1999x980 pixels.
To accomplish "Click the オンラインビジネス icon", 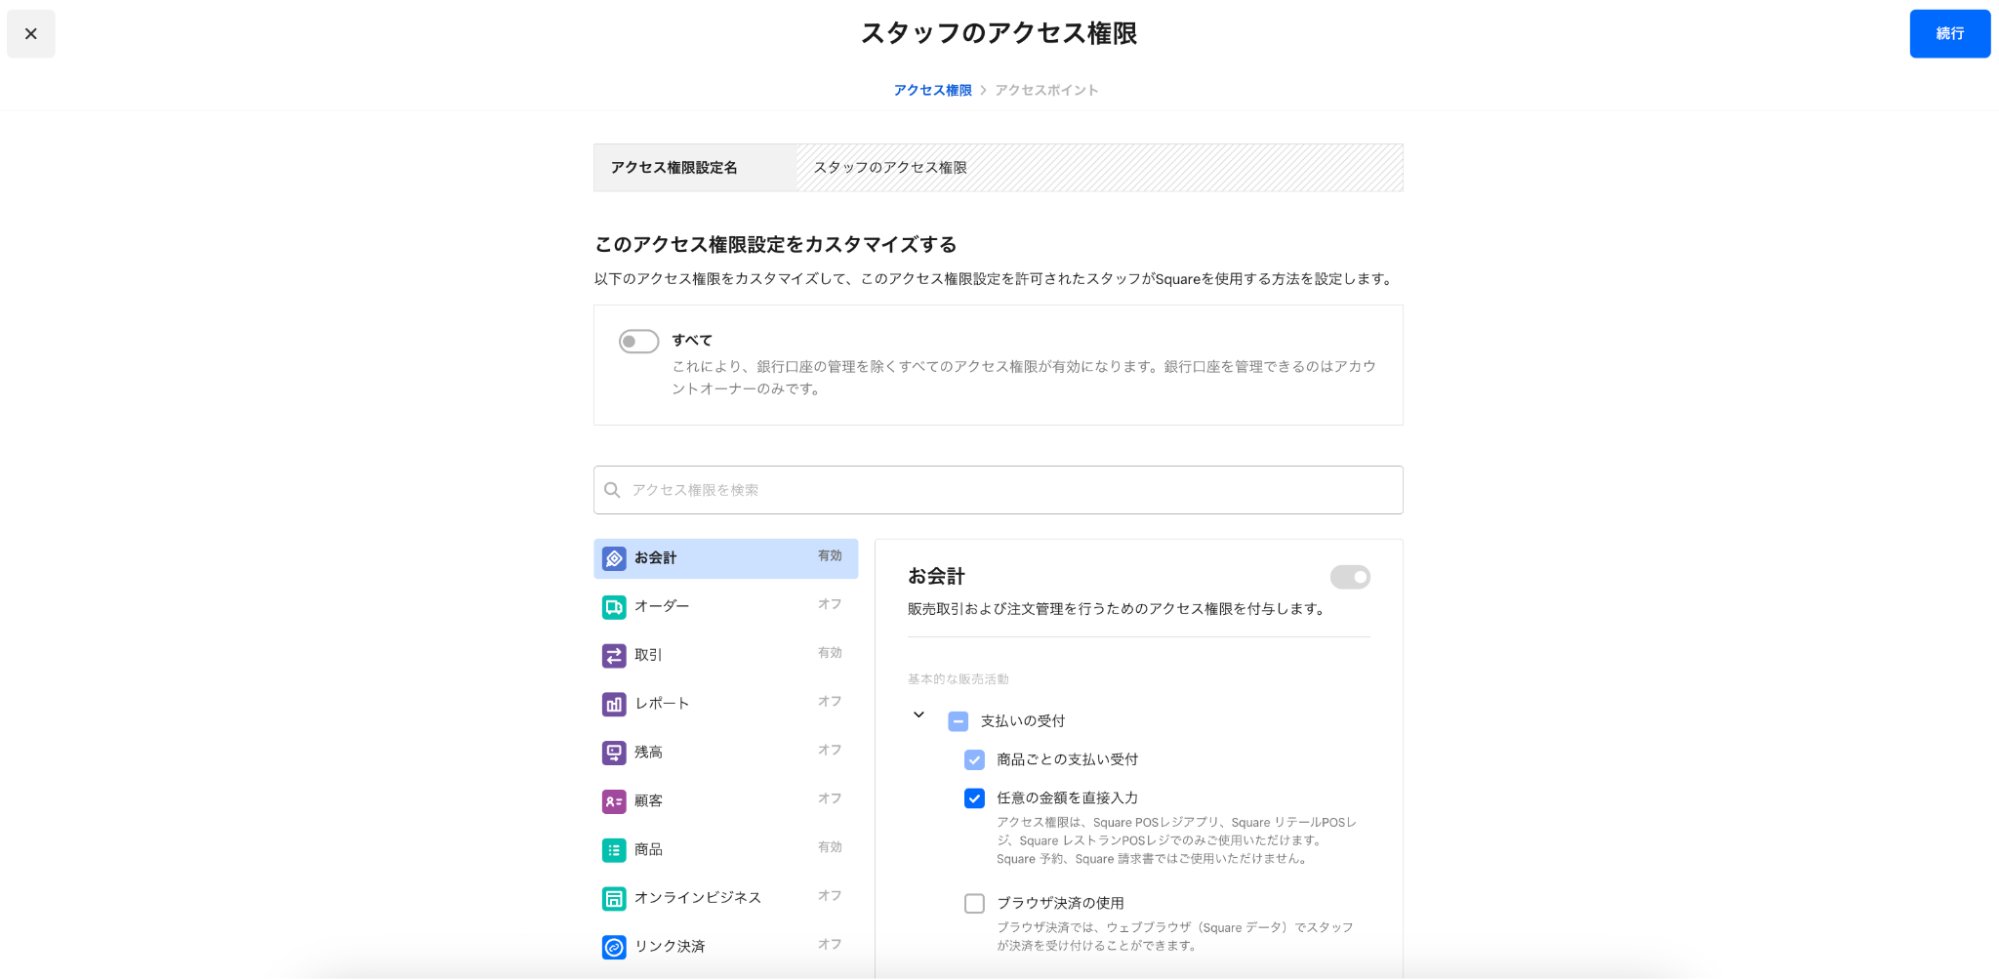I will tap(614, 898).
